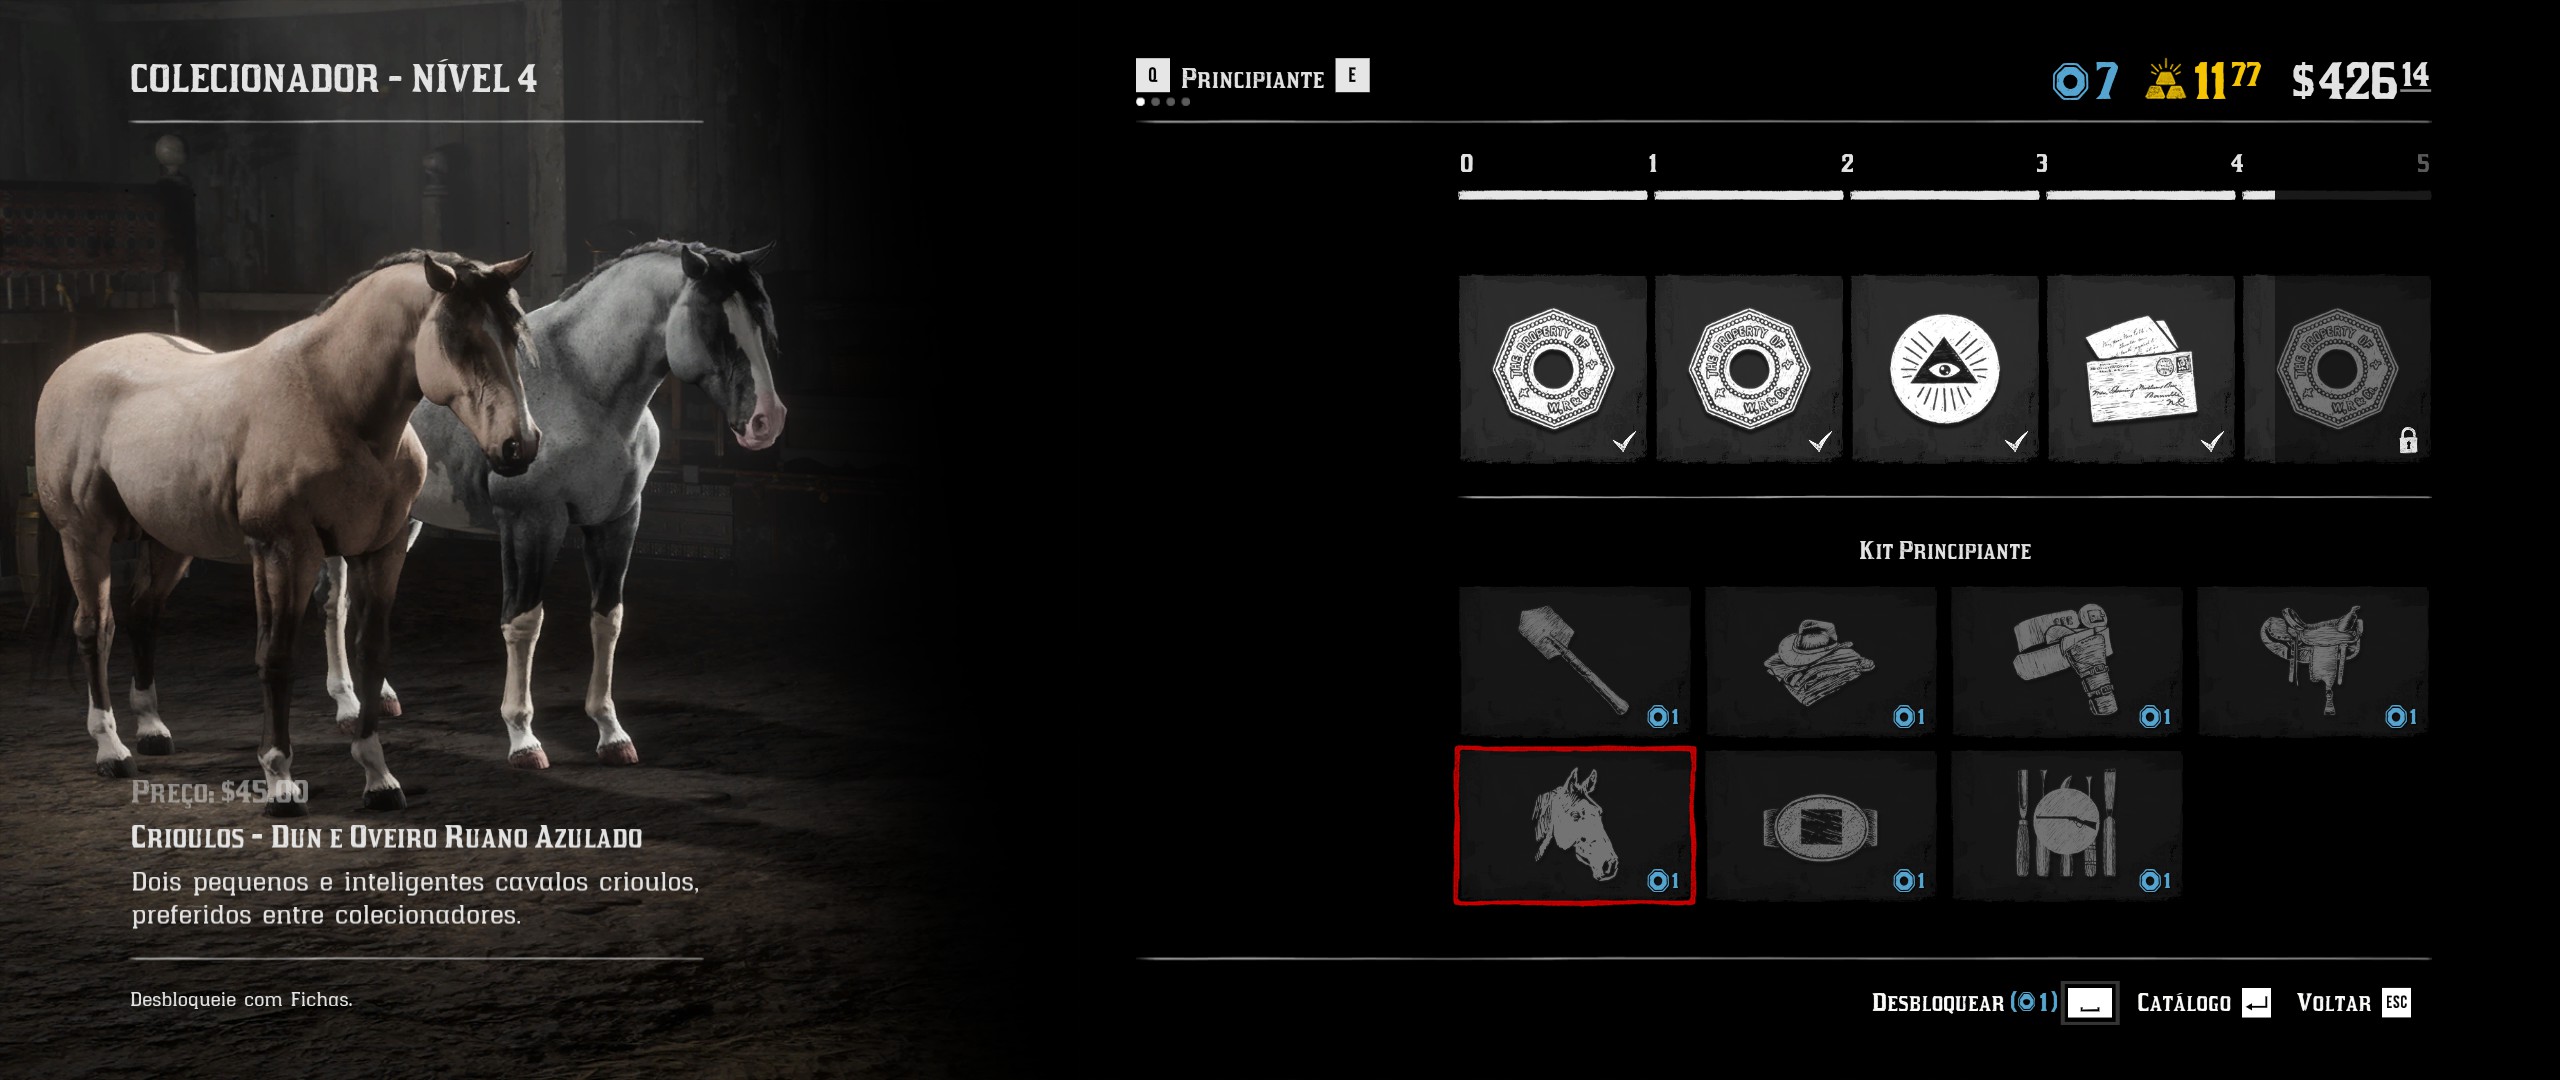Select the saddle item
This screenshot has width=2560, height=1080.
2313,661
